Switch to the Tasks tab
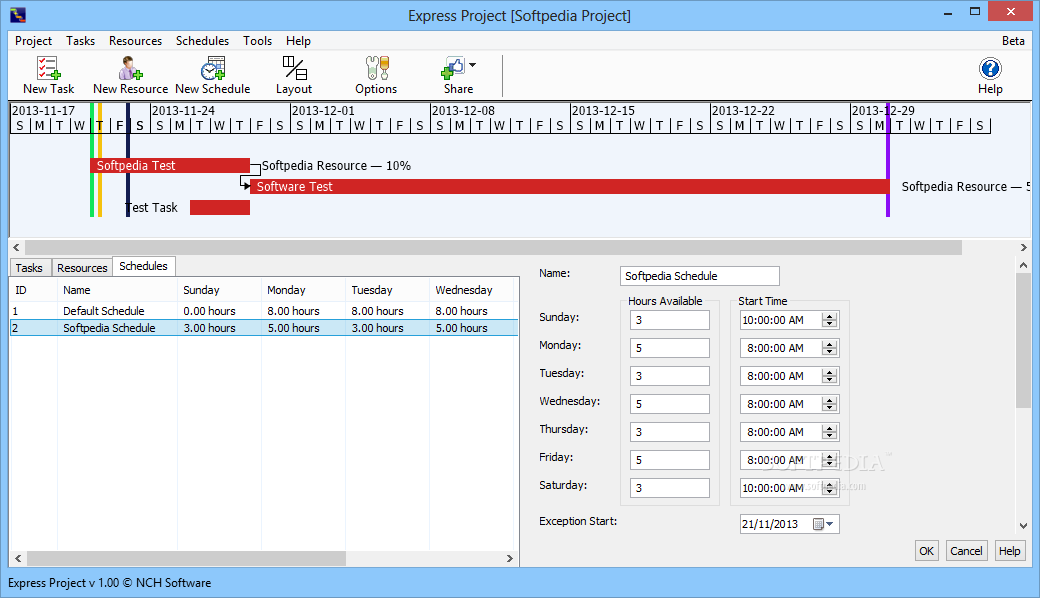The width and height of the screenshot is (1040, 598). [x=29, y=268]
